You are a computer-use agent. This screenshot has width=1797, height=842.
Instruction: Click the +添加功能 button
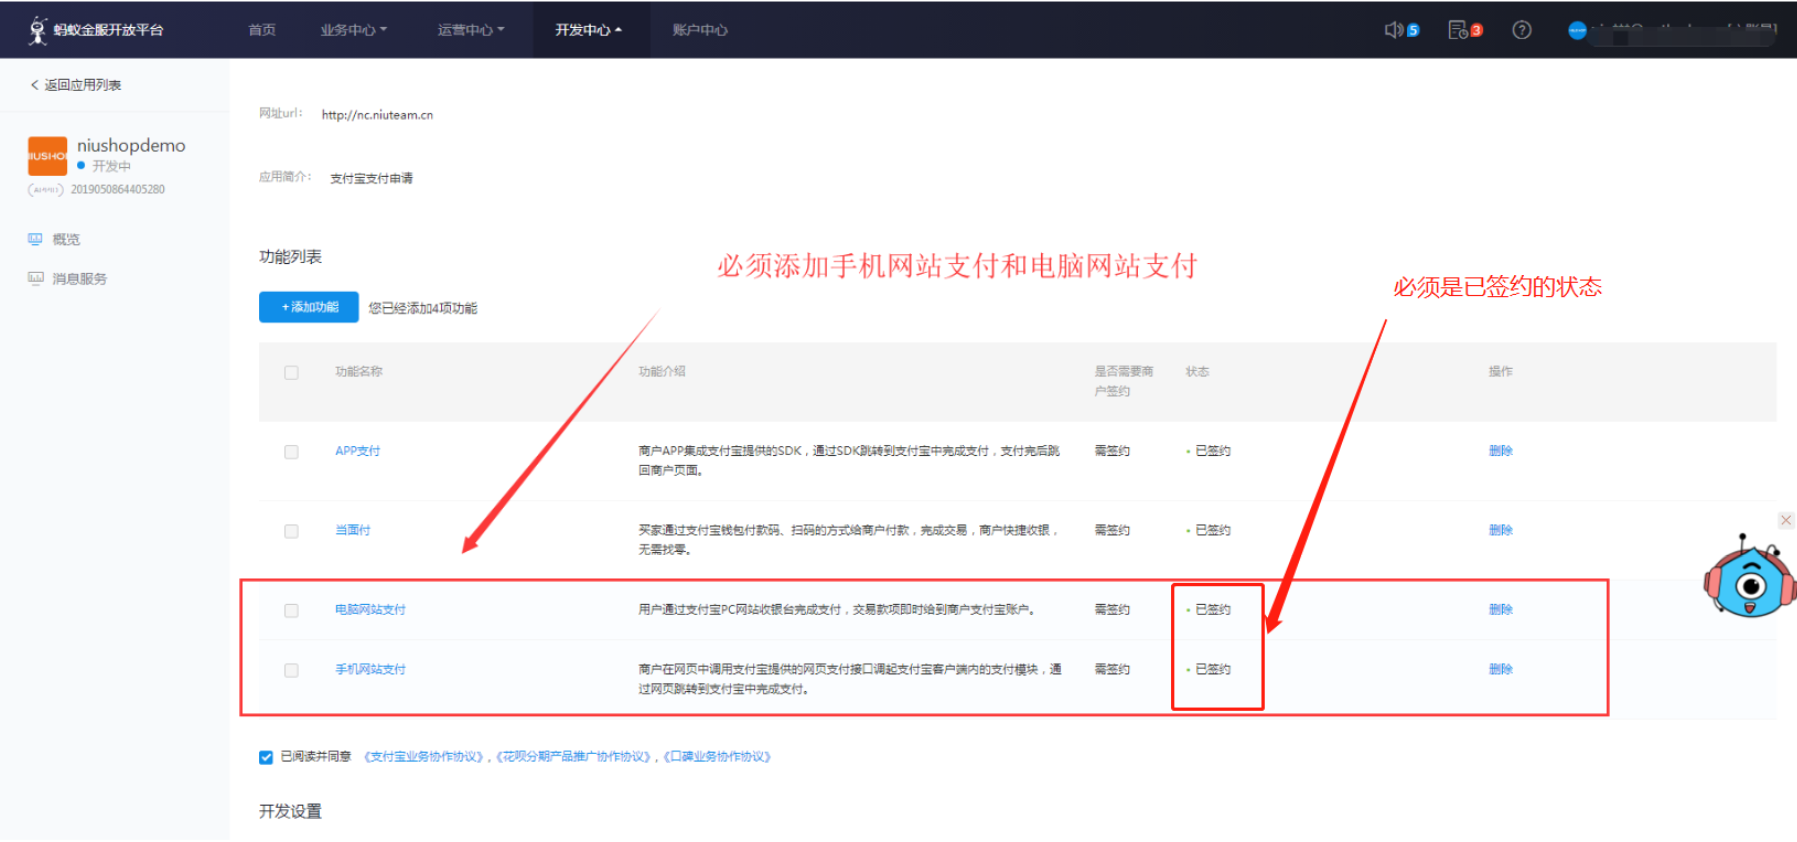coord(309,307)
